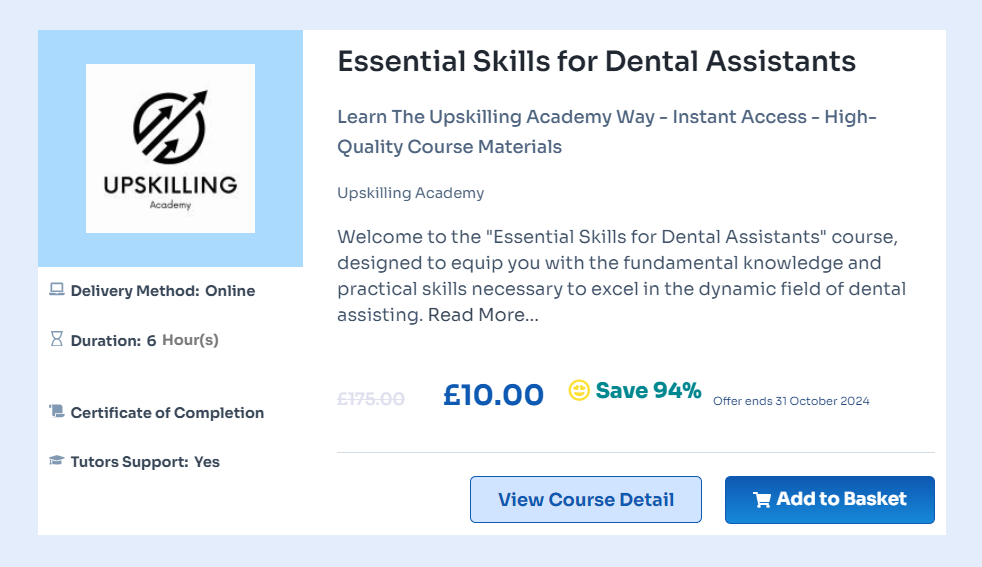Expand description via Read More link
The height and width of the screenshot is (567, 982).
click(x=483, y=315)
